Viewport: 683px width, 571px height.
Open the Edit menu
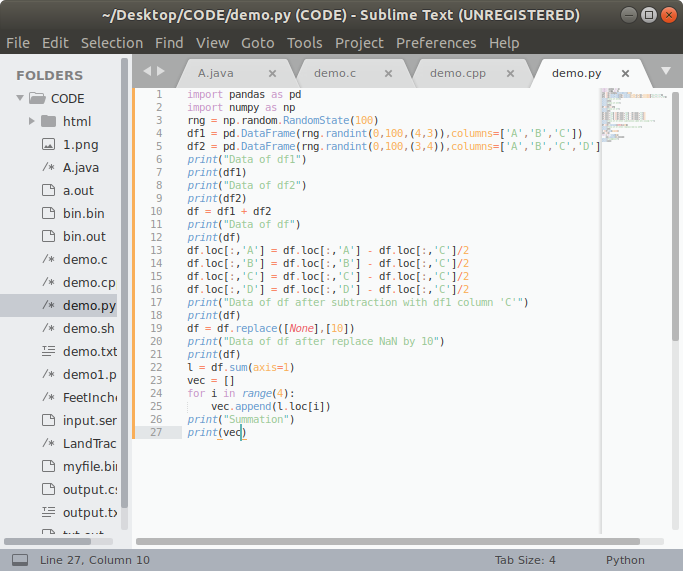pos(55,43)
